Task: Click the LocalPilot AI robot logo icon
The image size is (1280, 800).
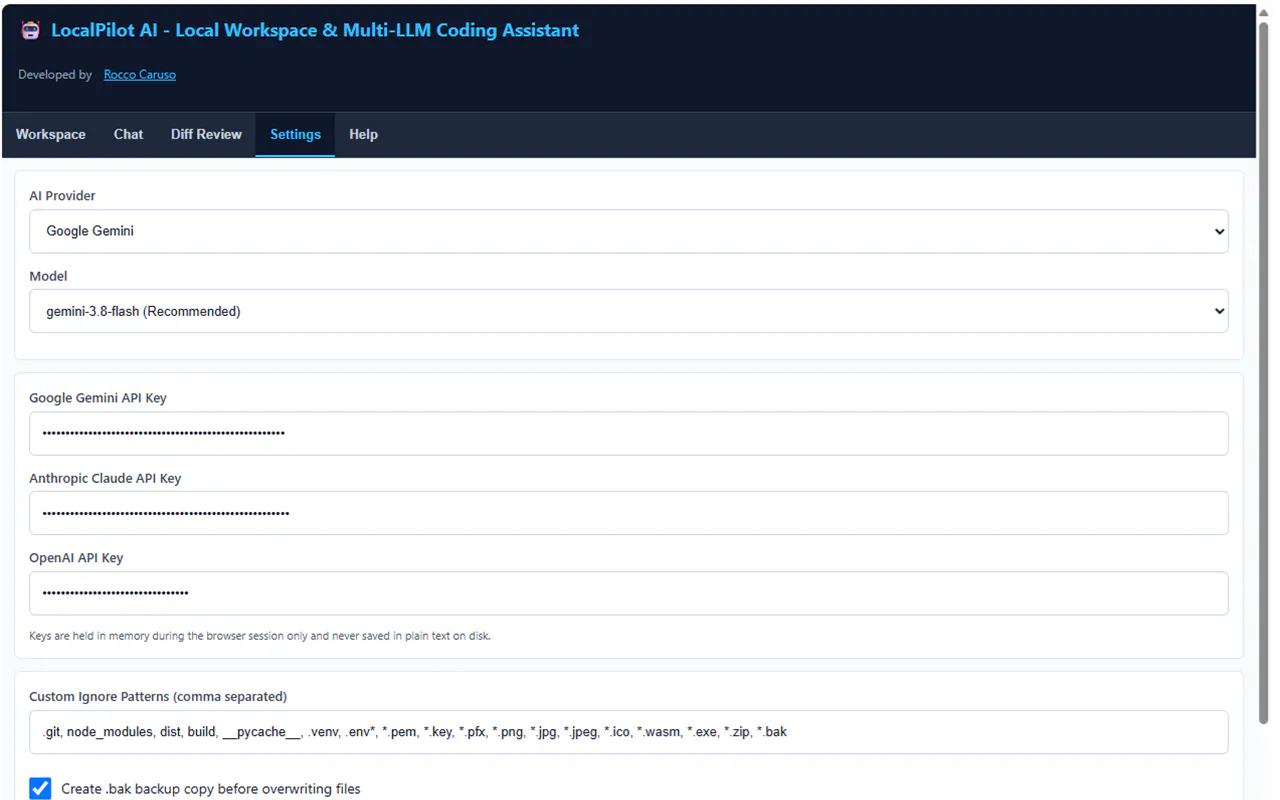Action: pyautogui.click(x=31, y=30)
